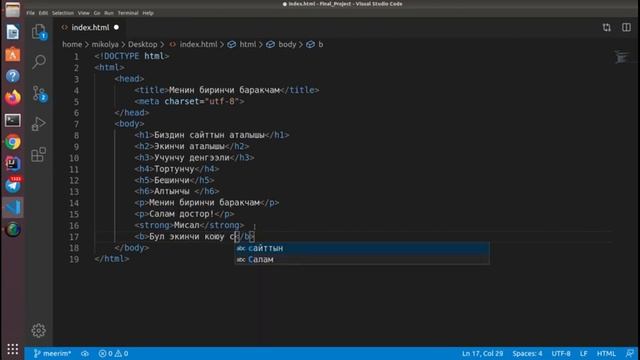The image size is (640, 360).
Task: Open errors and warnings problems indicator
Action: coord(113,353)
